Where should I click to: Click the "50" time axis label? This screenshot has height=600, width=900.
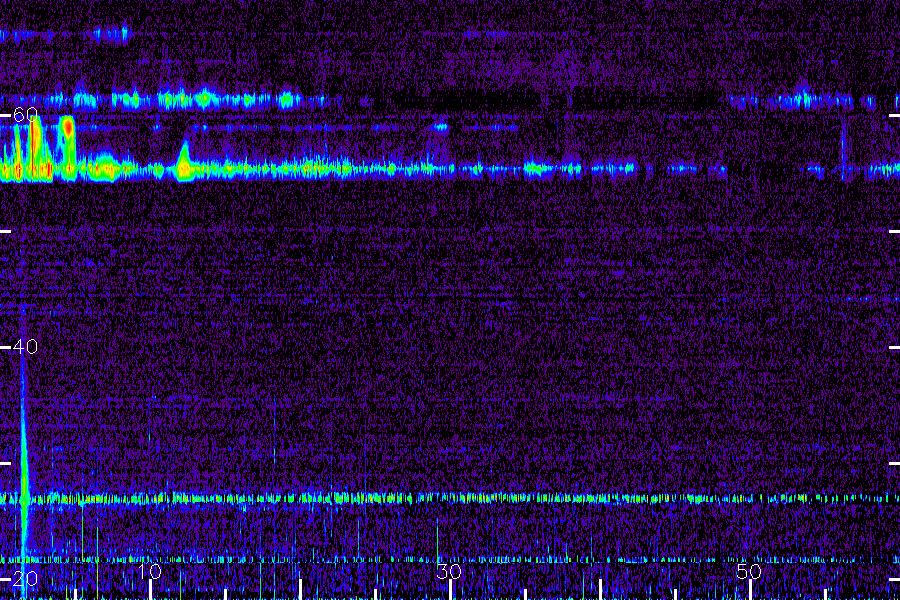pos(749,571)
